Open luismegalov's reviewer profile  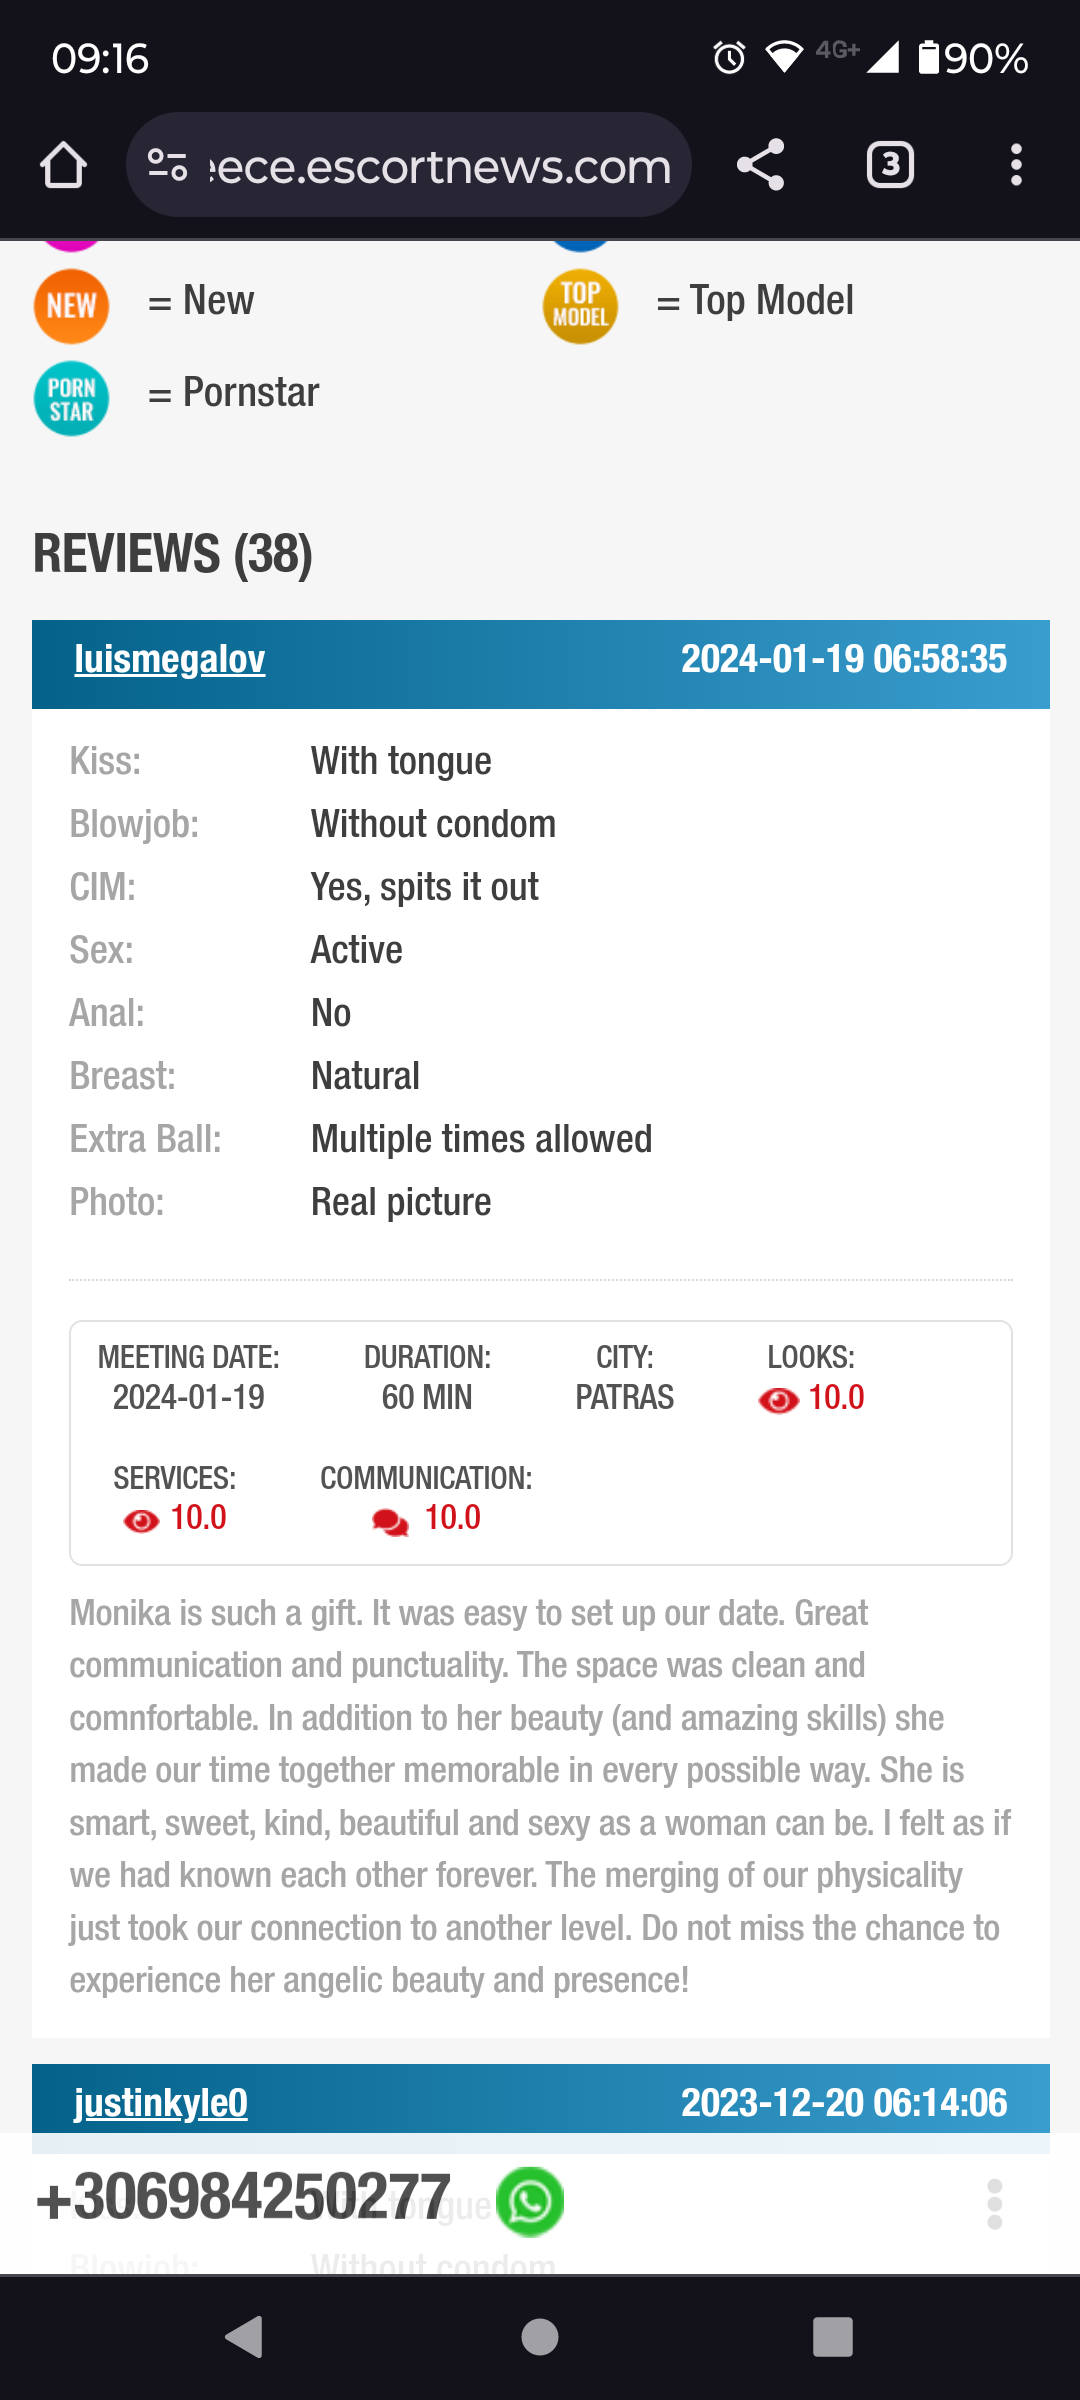170,660
